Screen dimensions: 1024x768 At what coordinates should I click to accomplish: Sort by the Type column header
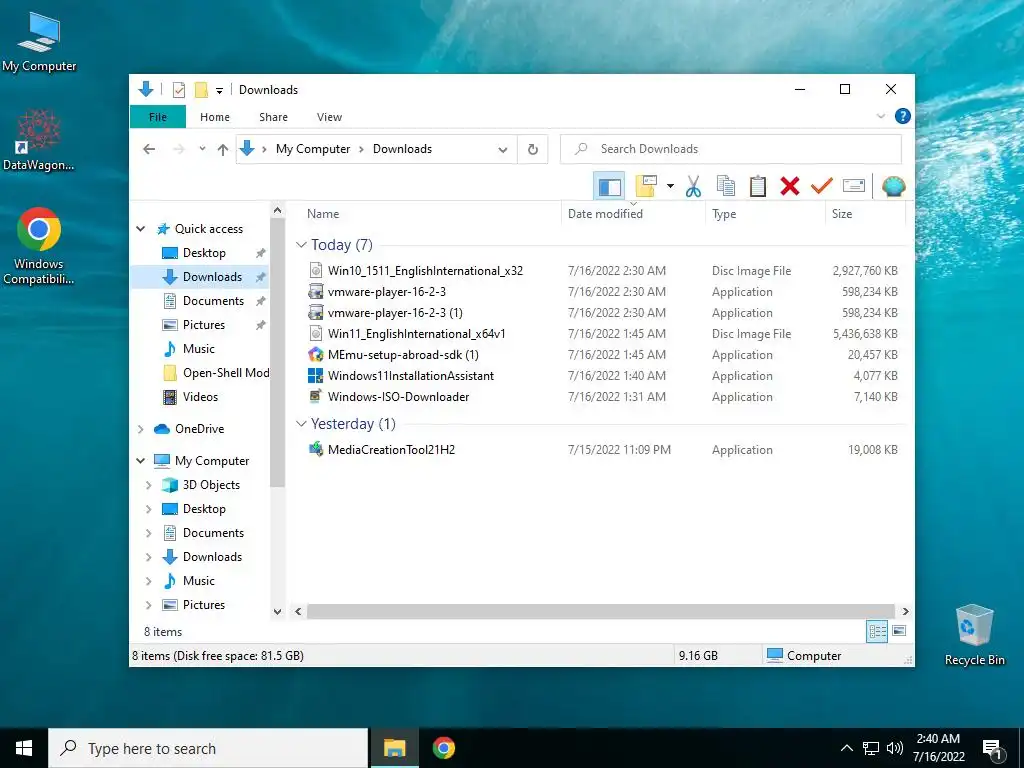[x=765, y=214]
